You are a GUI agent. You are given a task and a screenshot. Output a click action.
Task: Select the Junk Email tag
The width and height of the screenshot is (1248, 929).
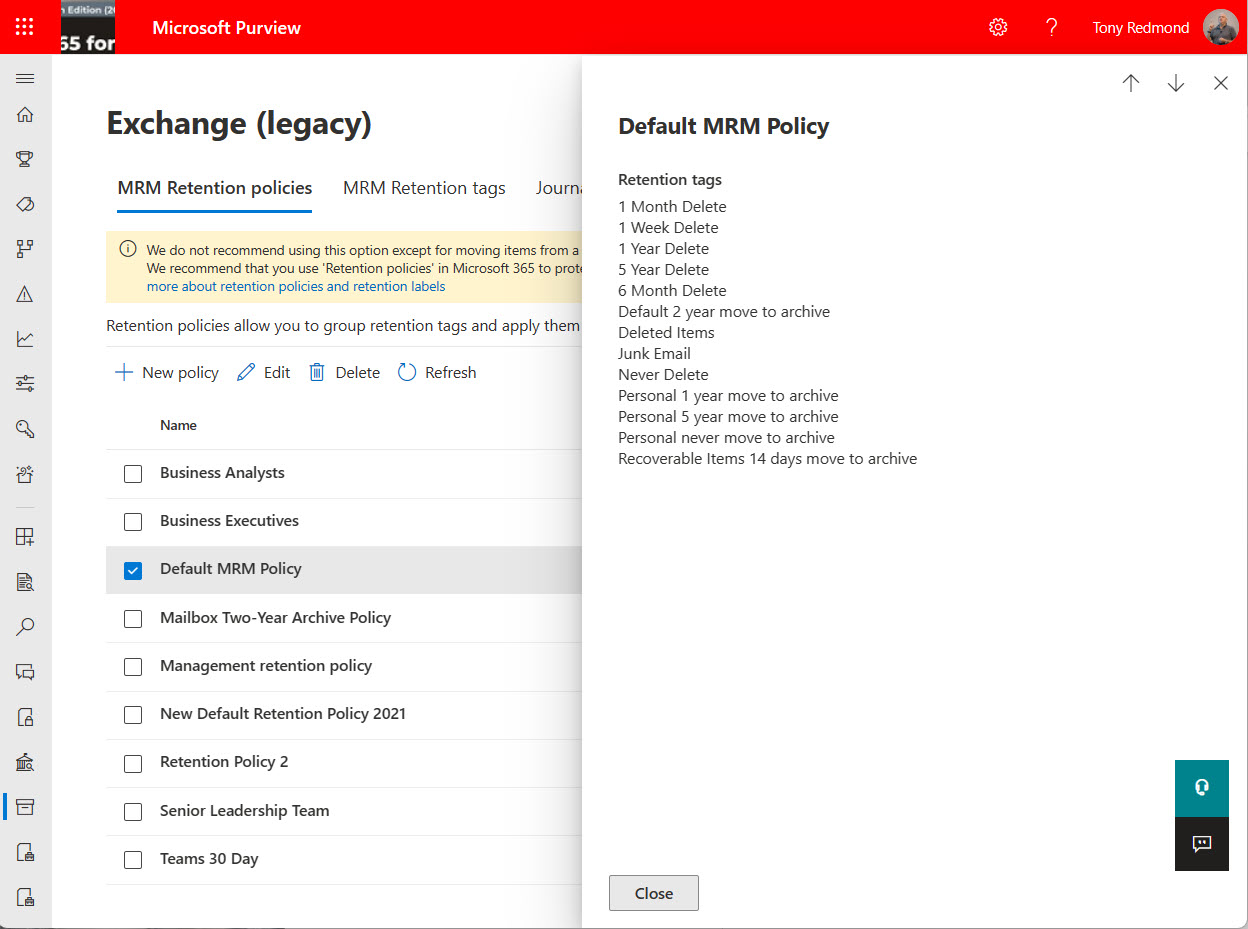point(654,354)
